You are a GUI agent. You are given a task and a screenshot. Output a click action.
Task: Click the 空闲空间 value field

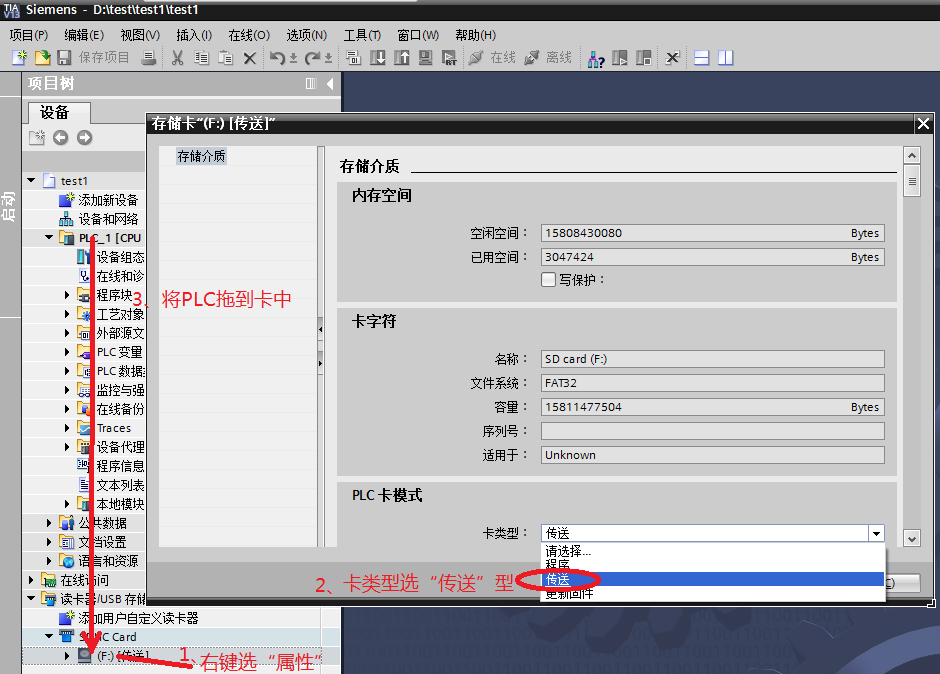coord(712,233)
